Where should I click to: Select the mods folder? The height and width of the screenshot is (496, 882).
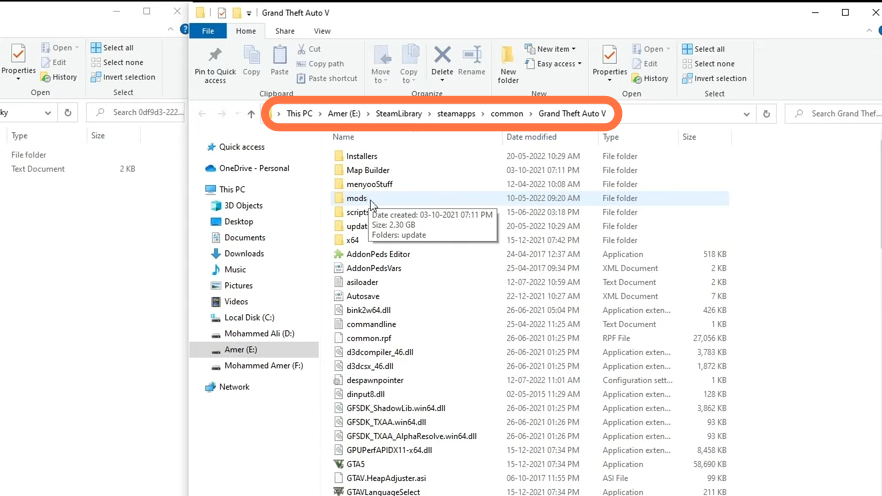point(356,198)
